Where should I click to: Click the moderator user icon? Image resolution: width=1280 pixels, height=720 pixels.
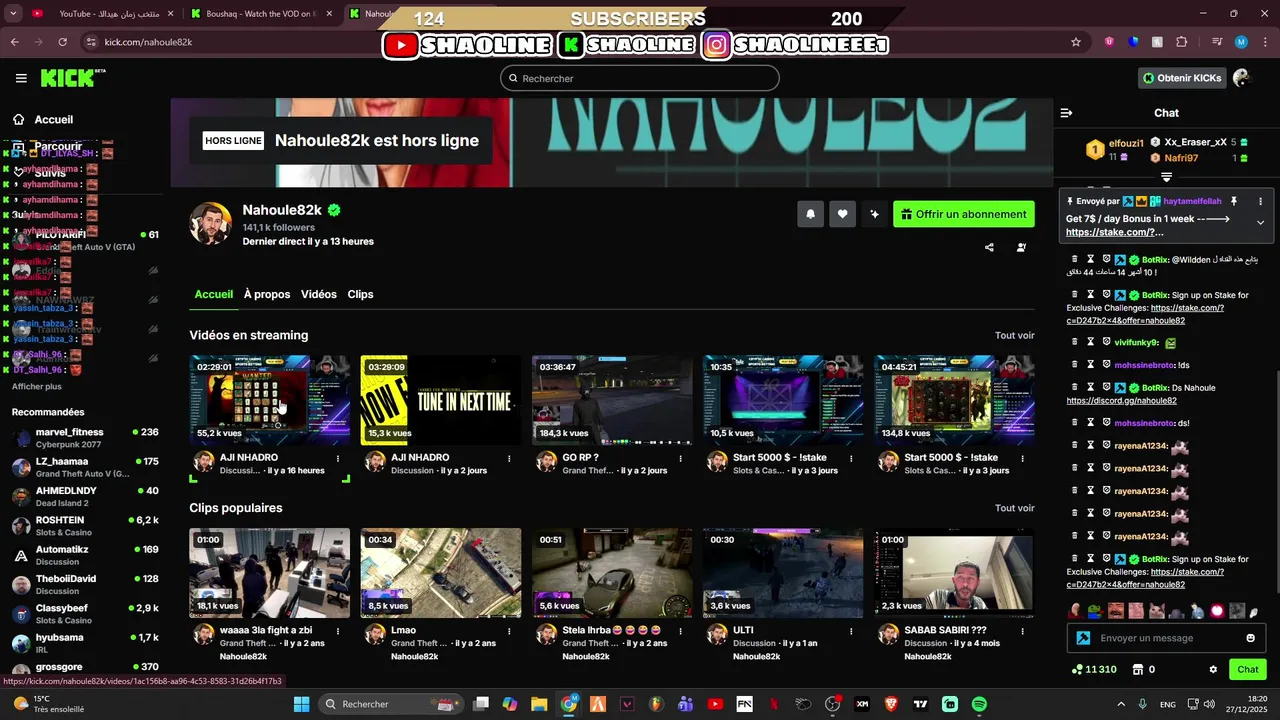[x=1021, y=247]
